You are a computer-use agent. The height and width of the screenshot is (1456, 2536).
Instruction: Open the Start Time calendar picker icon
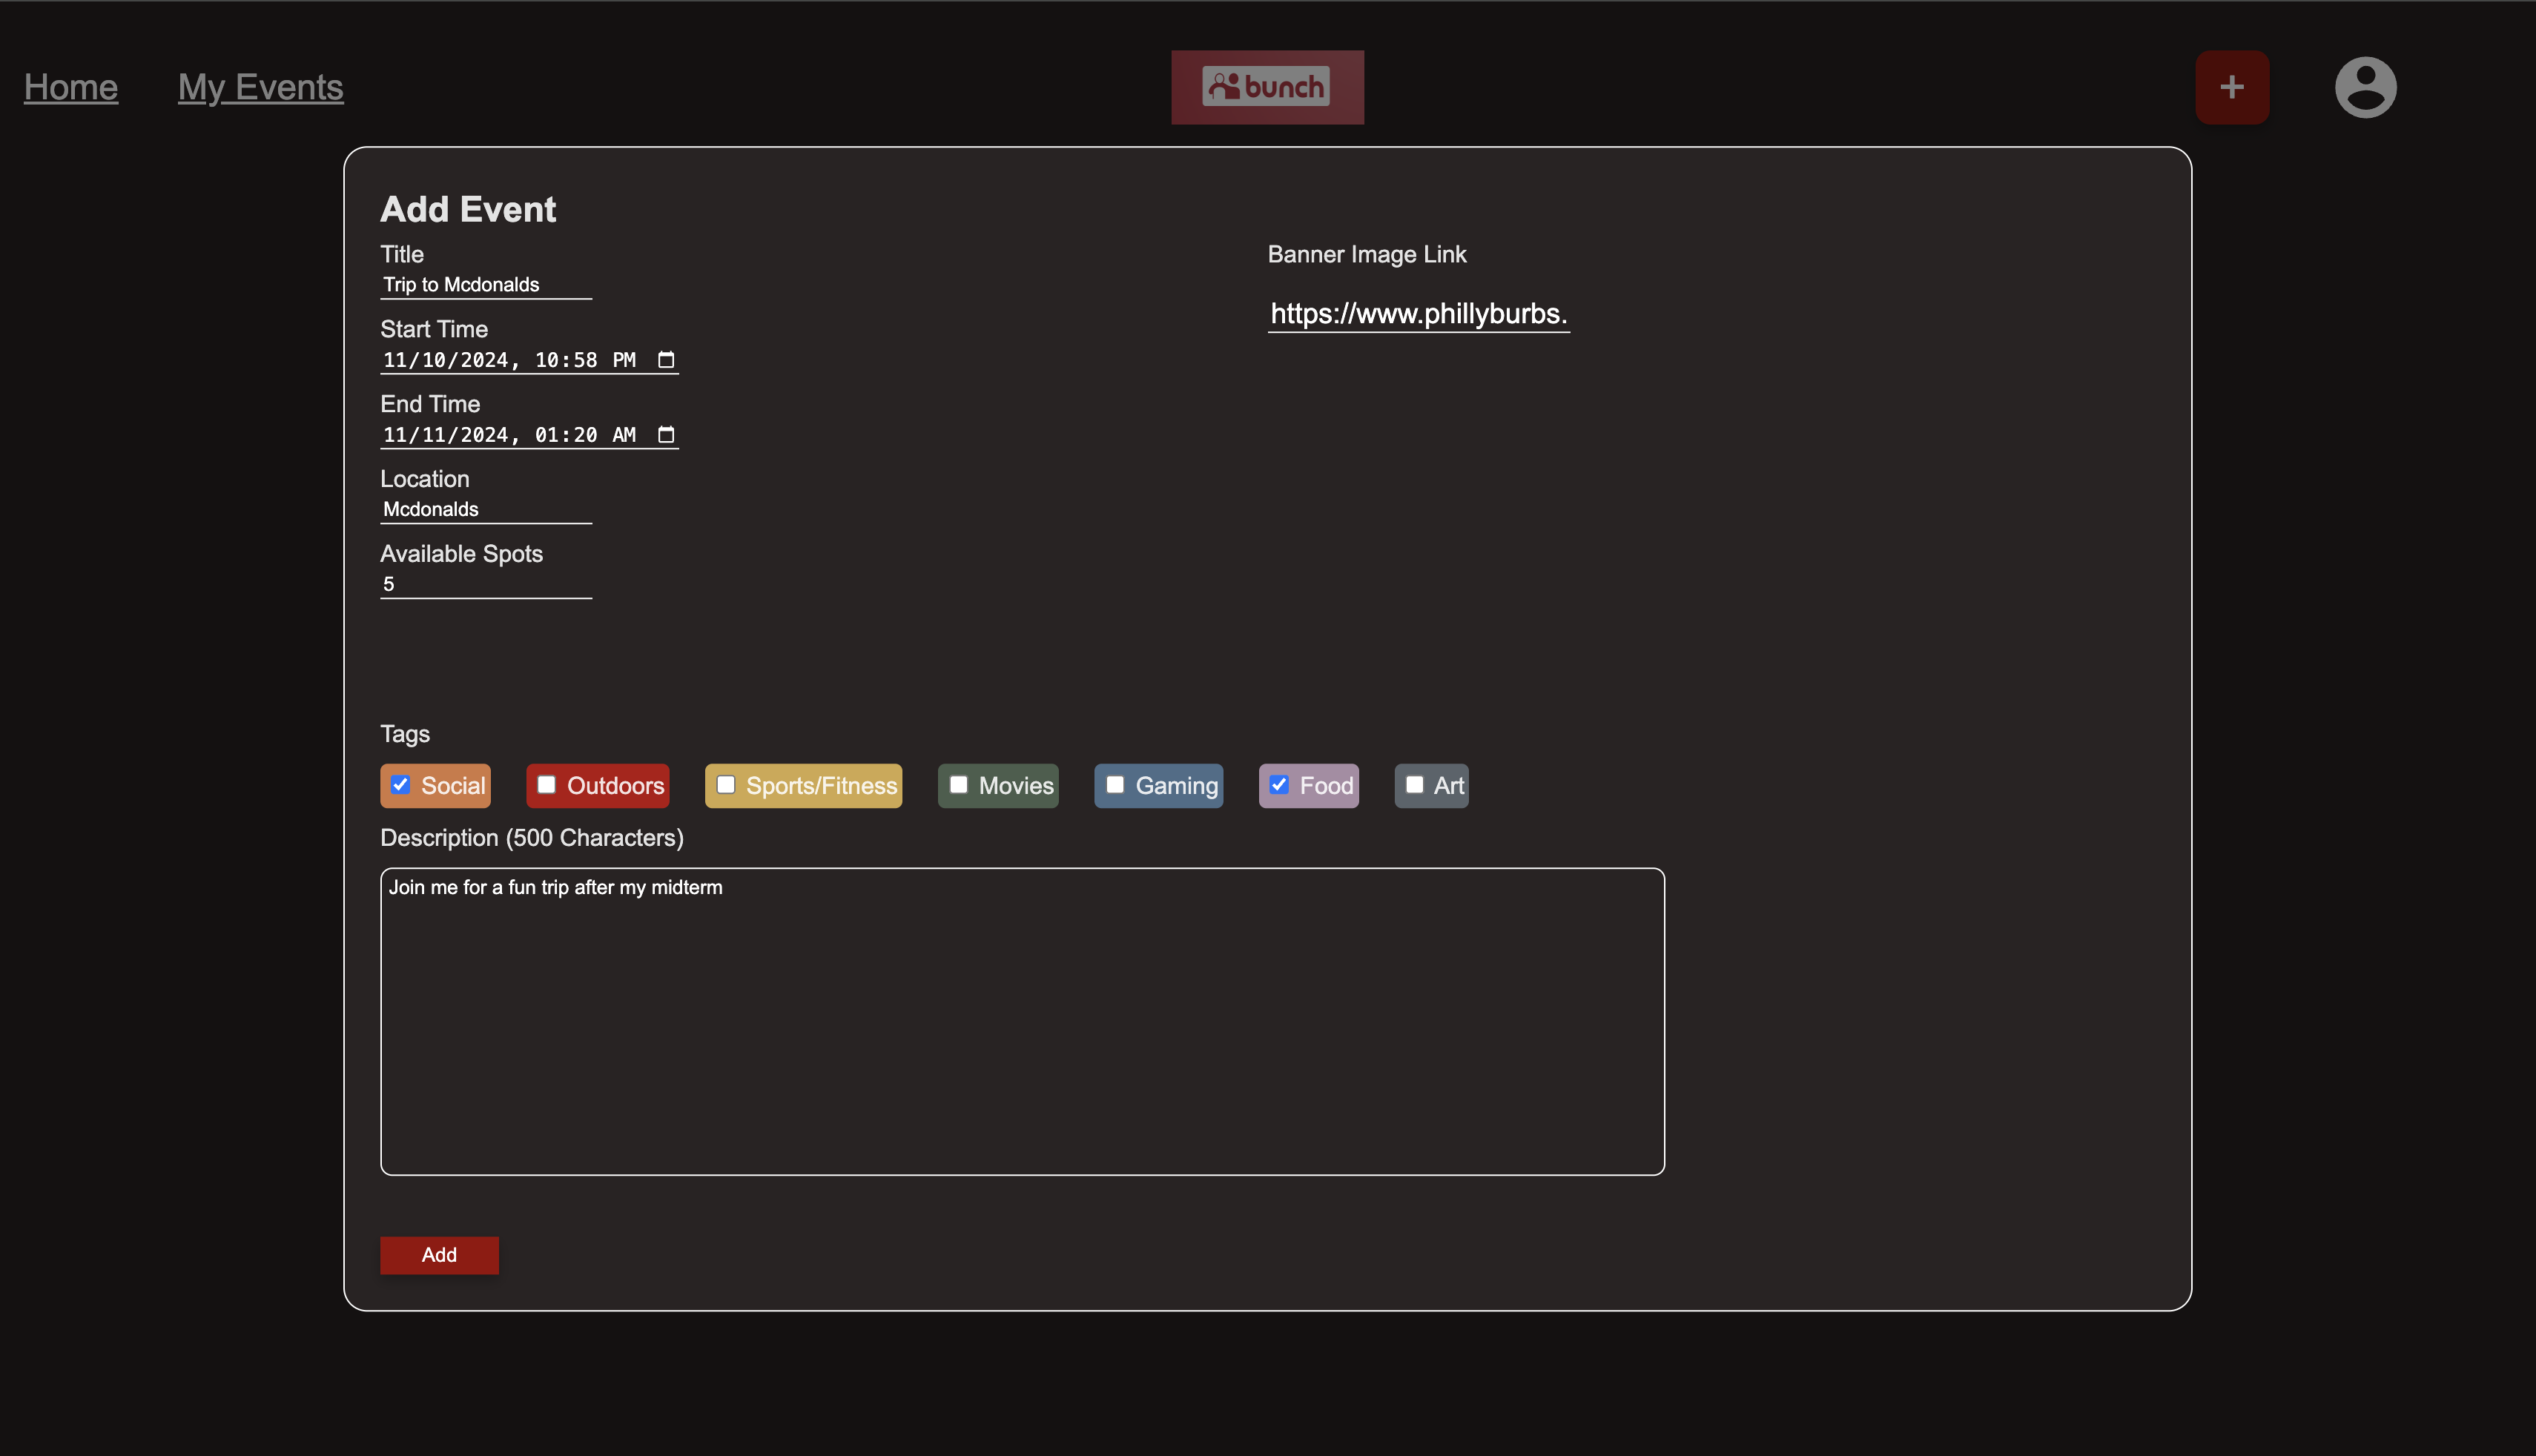[666, 360]
